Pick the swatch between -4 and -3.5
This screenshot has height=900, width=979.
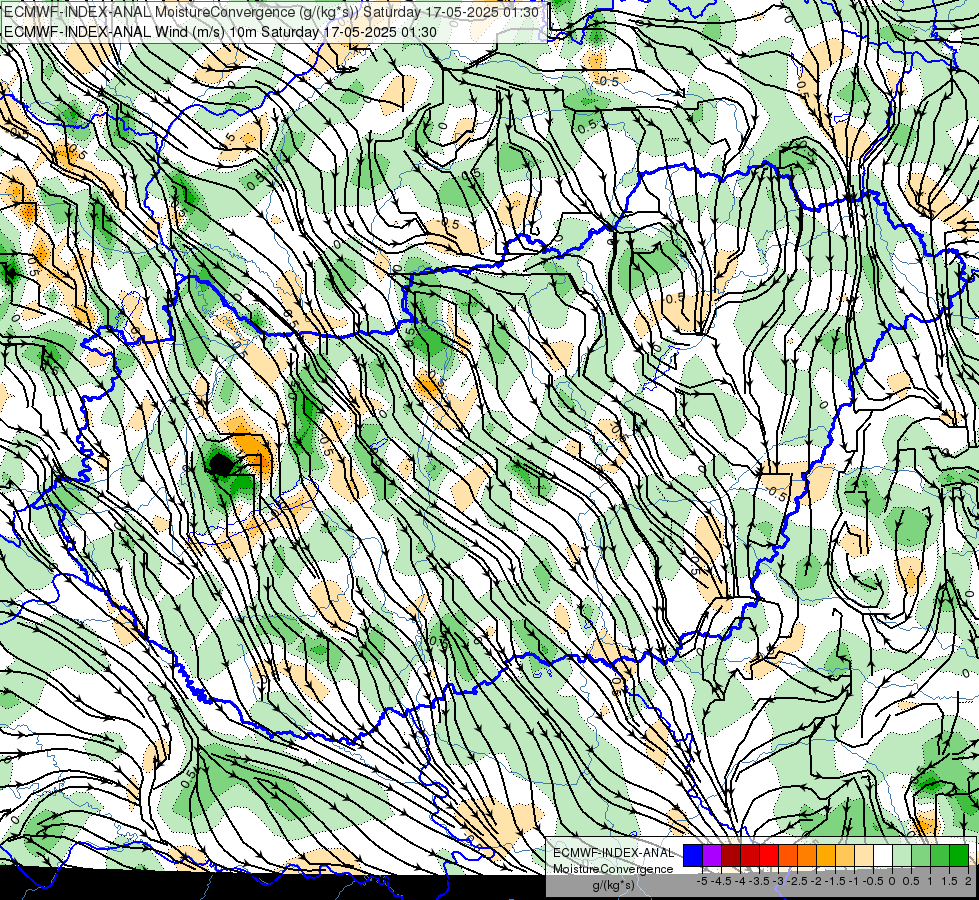(750, 856)
